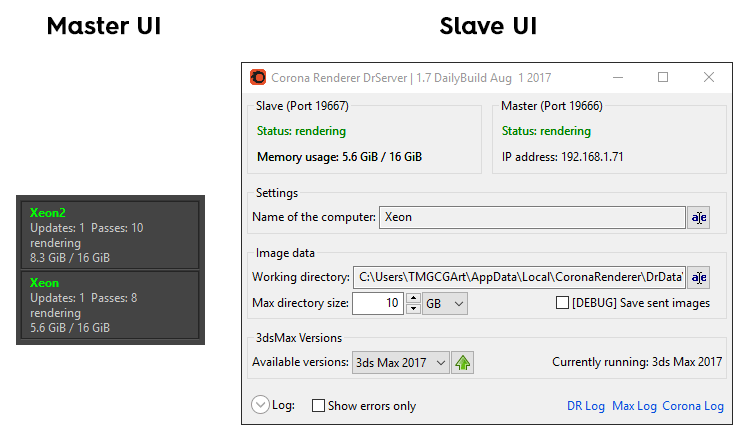Open Available versions 3ds Max dropdown
750x440 pixels.
pyautogui.click(x=401, y=362)
